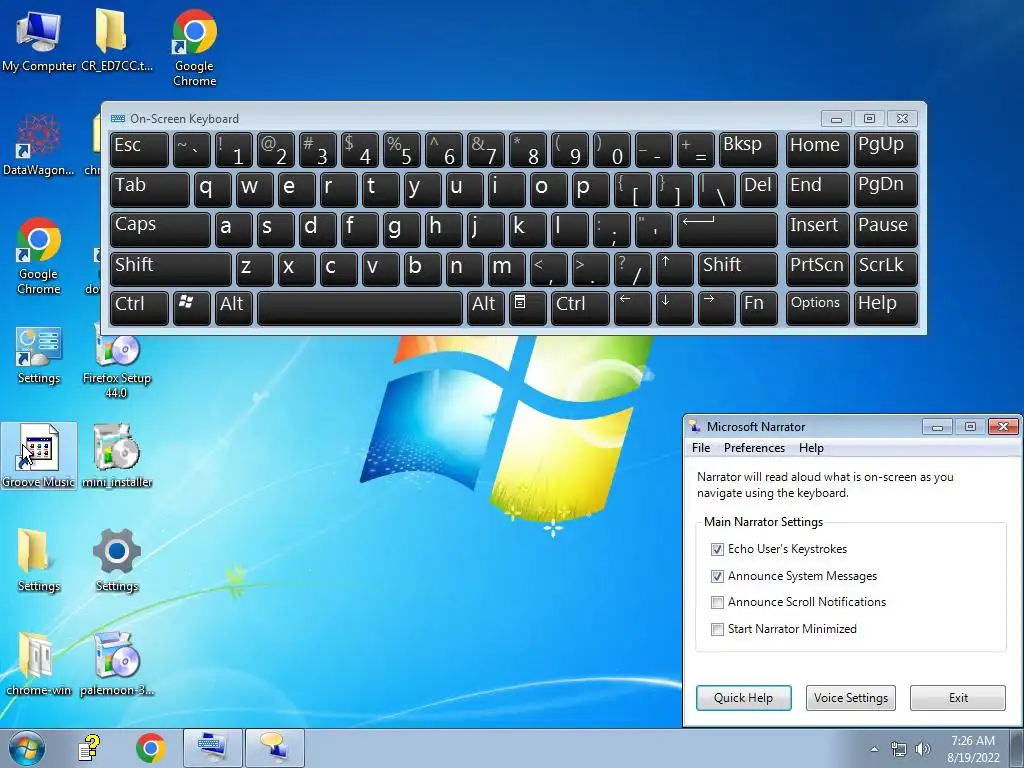Open Google Chrome shortcut beside CR_ED7CC folder
The image size is (1024, 768).
pyautogui.click(x=194, y=48)
